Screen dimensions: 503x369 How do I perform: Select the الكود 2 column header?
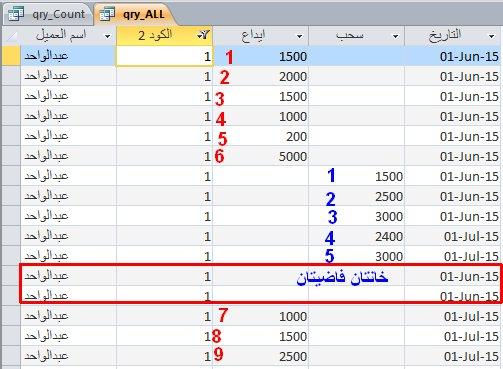164,35
